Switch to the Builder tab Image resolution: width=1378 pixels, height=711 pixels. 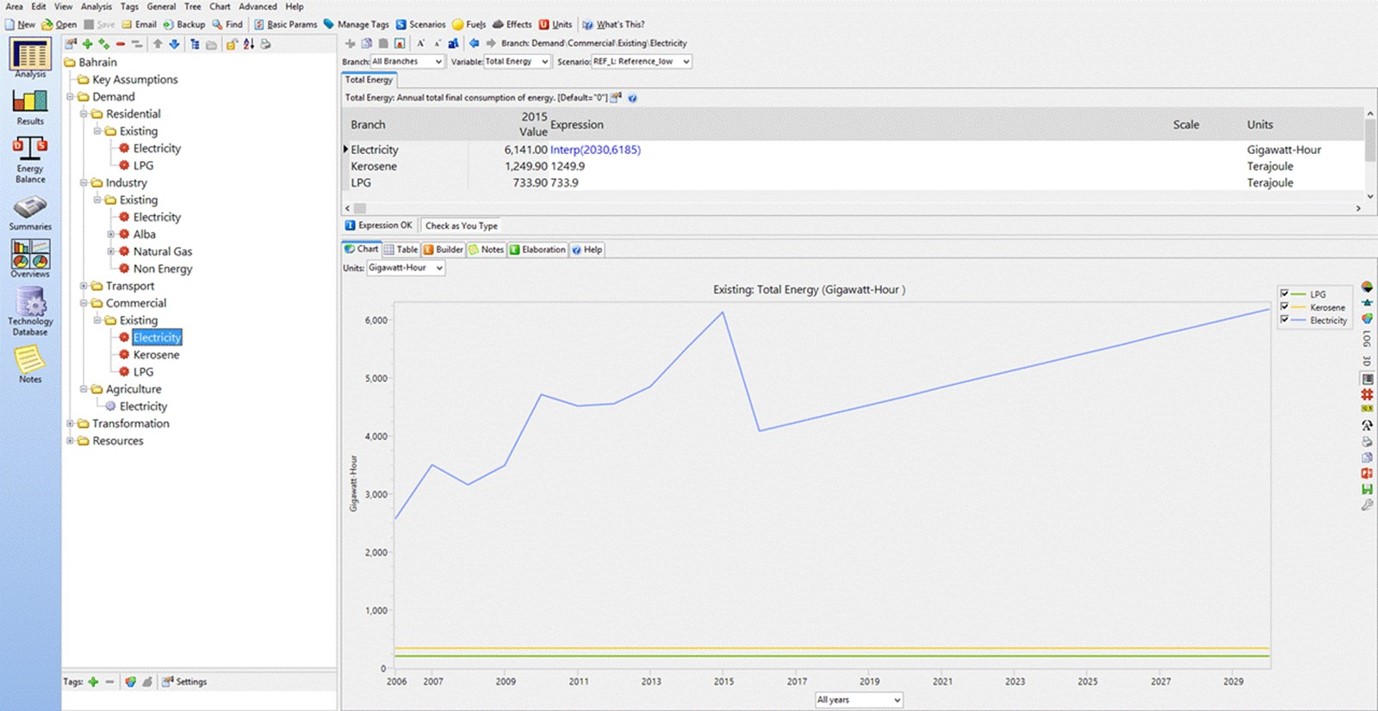click(x=443, y=249)
